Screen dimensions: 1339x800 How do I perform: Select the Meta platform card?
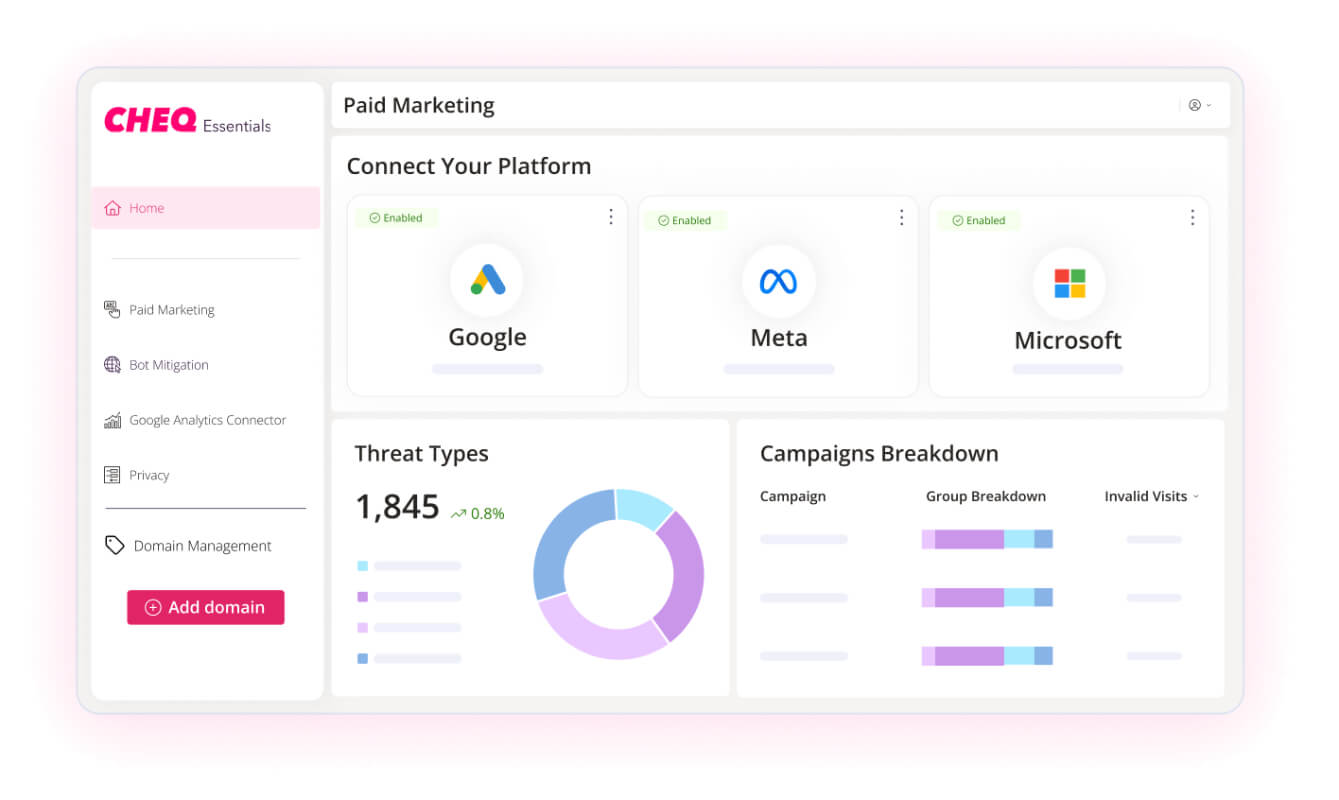tap(778, 296)
